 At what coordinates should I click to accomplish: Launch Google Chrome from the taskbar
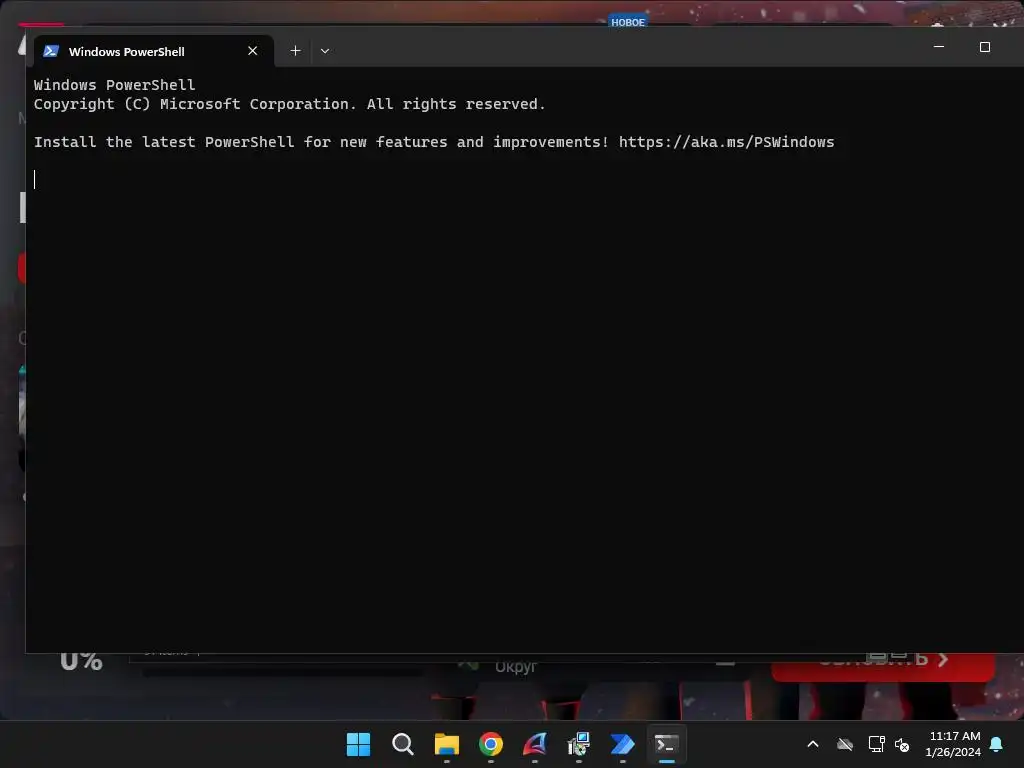pyautogui.click(x=490, y=744)
